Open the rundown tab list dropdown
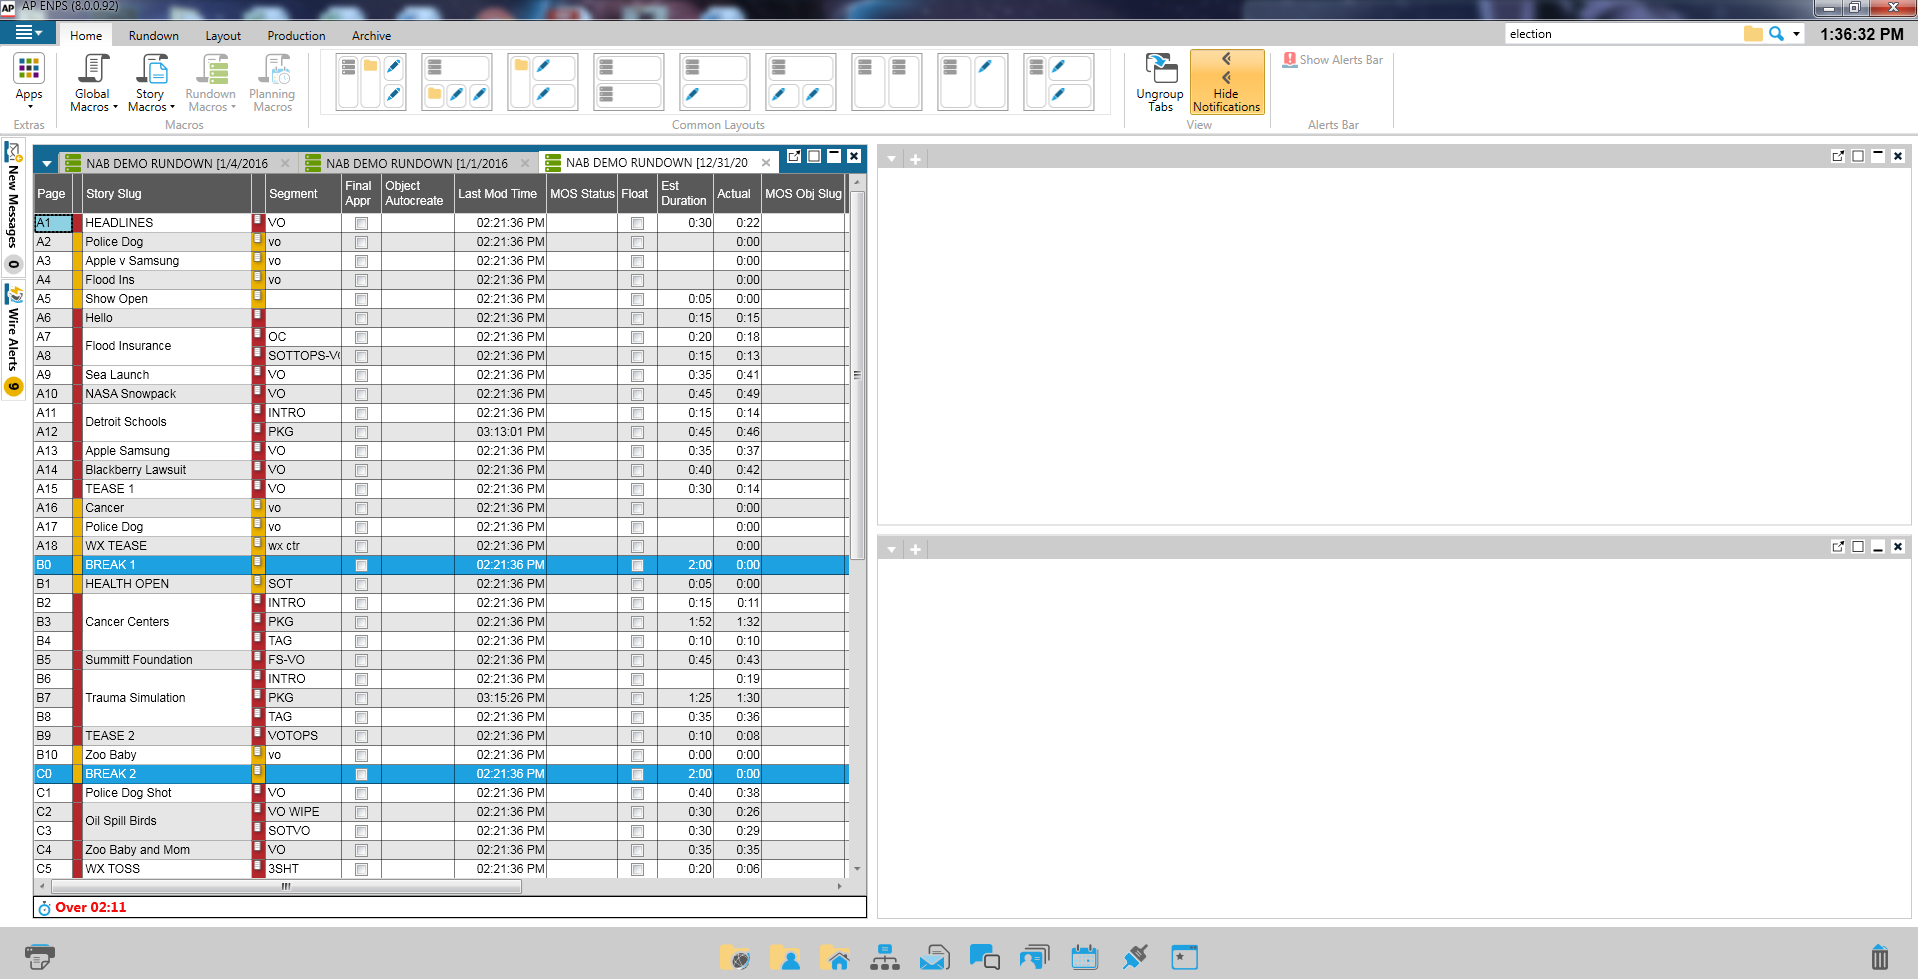Viewport: 1918px width, 979px height. 46,163
